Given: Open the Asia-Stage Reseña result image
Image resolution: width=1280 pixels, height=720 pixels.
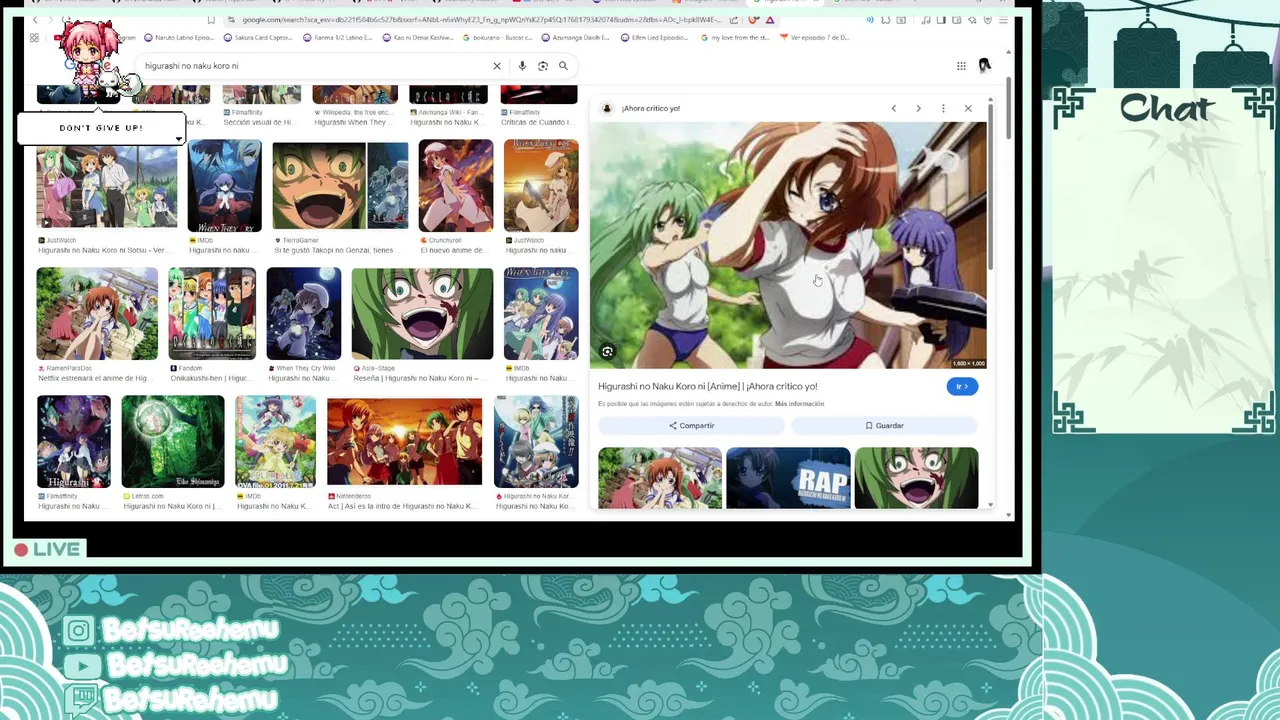Looking at the screenshot, I should (x=422, y=314).
